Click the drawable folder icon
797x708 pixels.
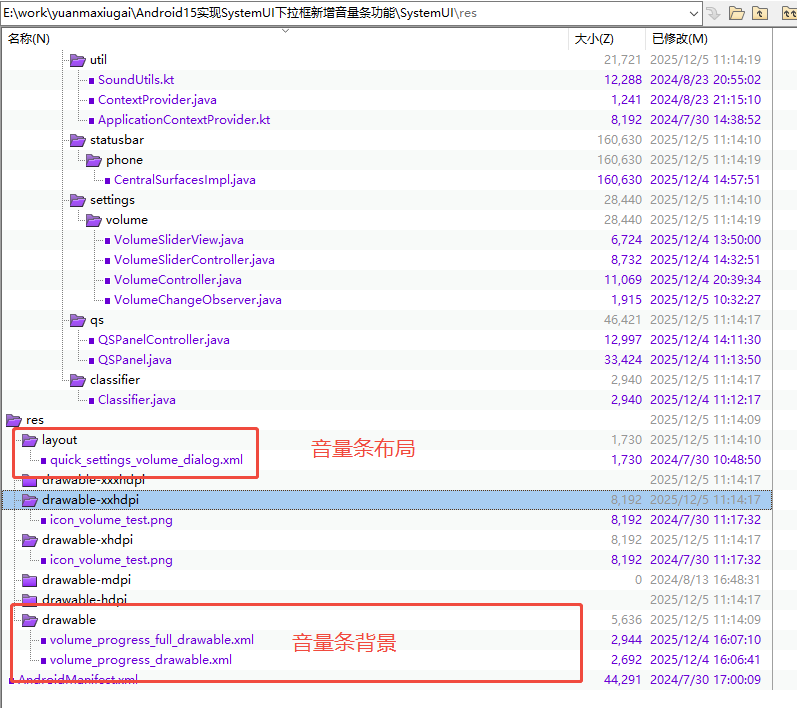(x=30, y=620)
